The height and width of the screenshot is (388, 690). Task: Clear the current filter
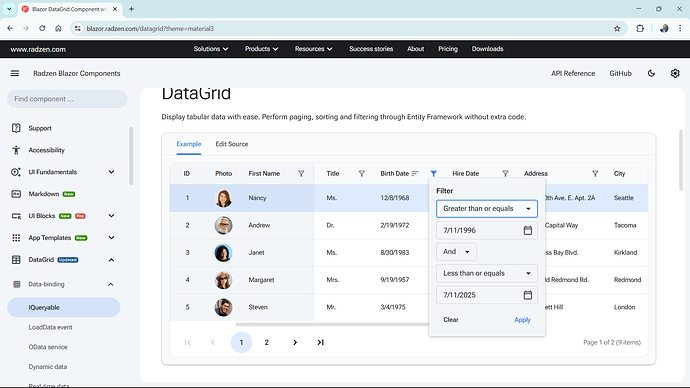451,320
